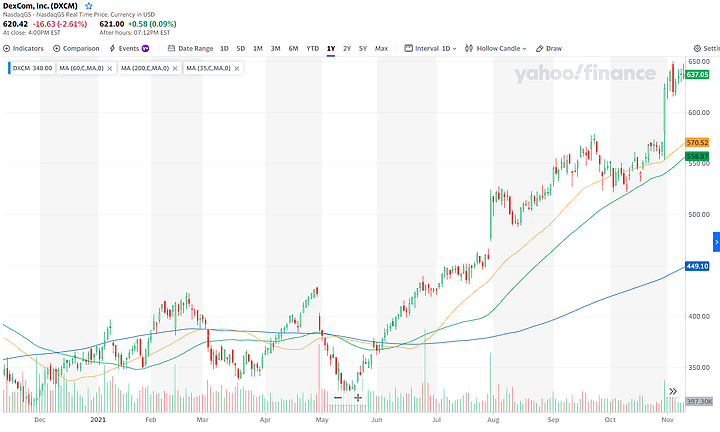
Task: Remove the MA (35,C,MA,0) indicator
Action: click(x=237, y=68)
